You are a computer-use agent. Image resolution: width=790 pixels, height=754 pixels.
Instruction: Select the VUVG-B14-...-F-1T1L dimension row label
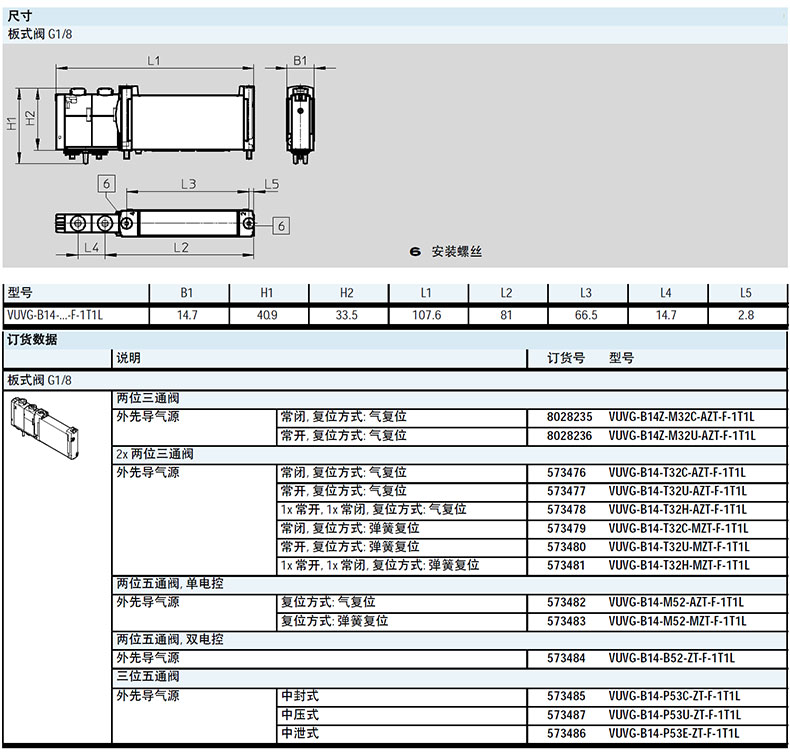coord(56,315)
